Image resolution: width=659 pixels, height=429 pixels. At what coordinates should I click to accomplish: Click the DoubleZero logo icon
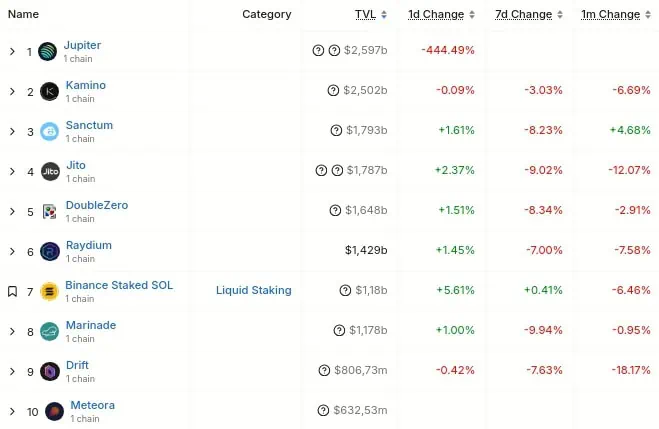[50, 212]
